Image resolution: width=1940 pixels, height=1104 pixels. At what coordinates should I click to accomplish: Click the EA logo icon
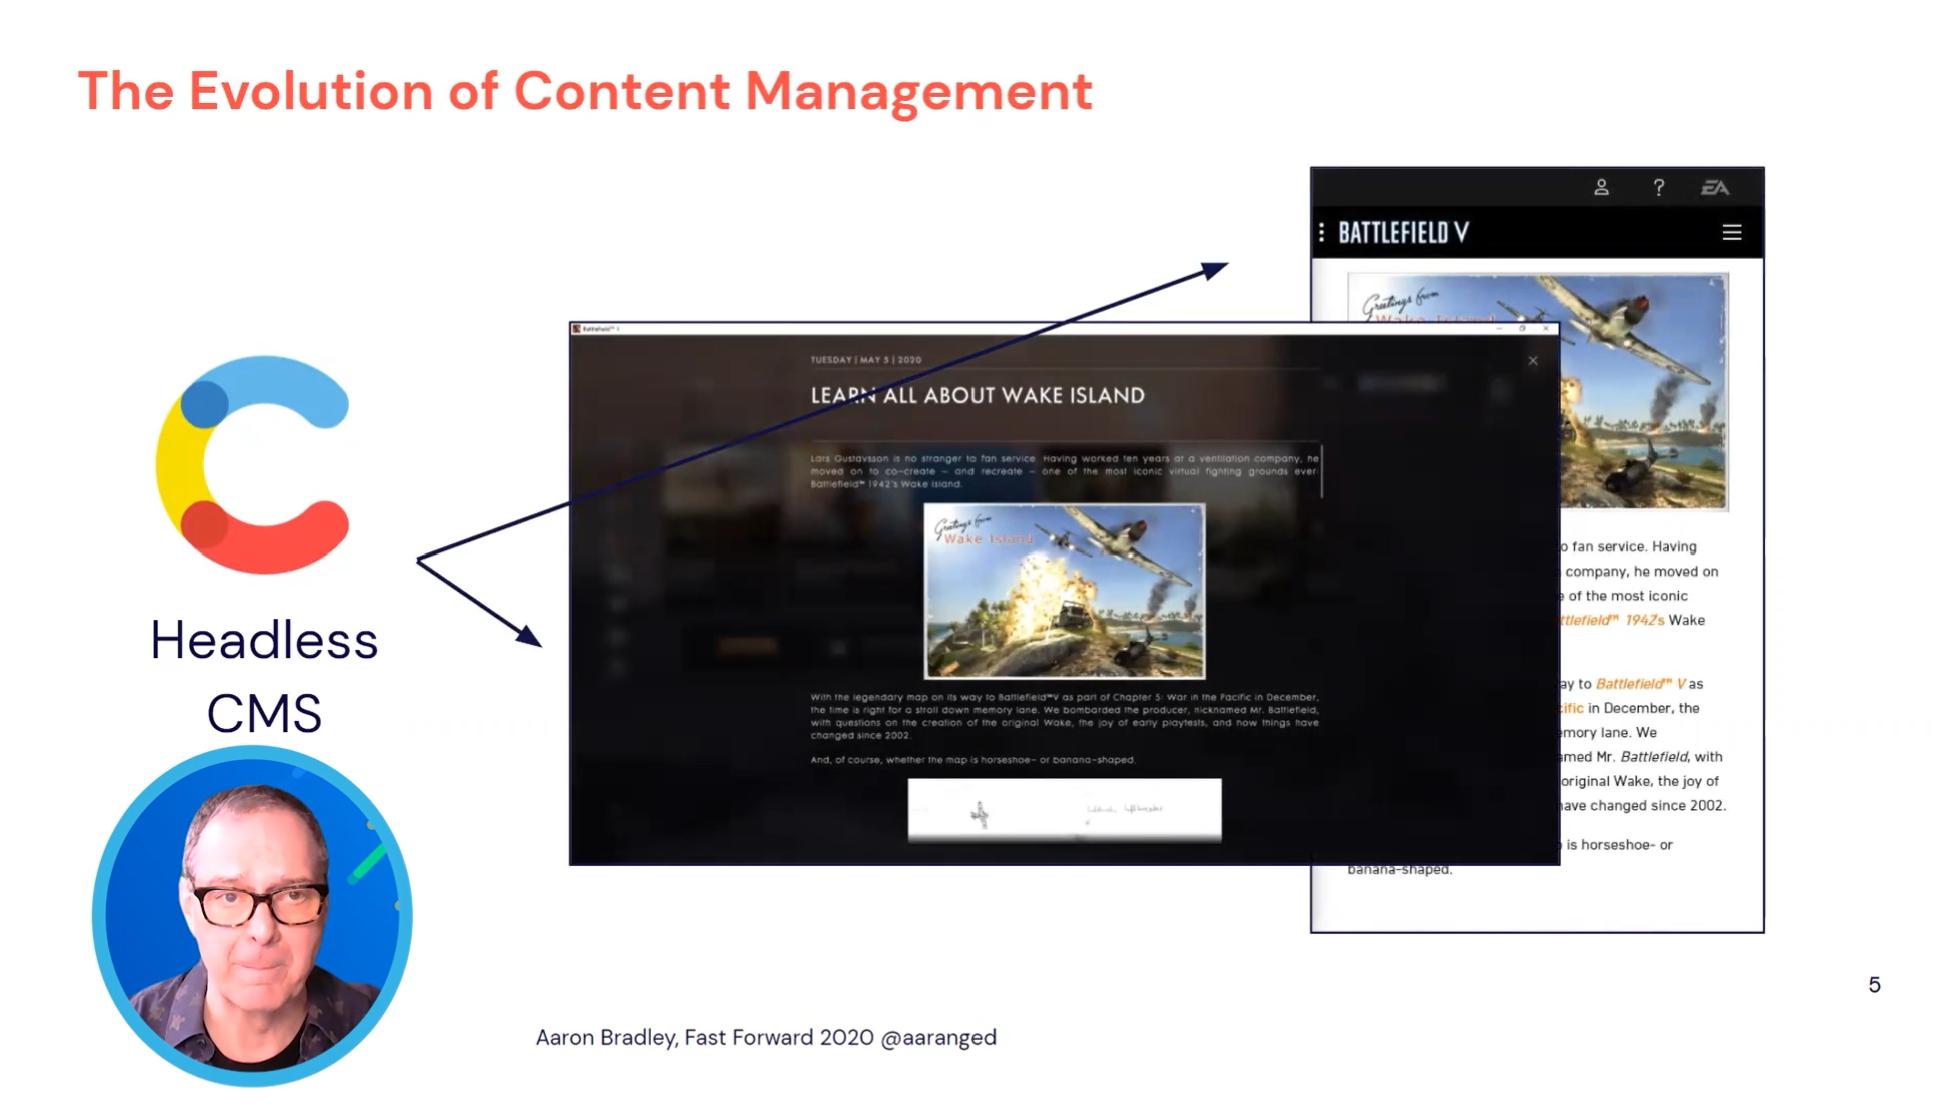coord(1715,187)
